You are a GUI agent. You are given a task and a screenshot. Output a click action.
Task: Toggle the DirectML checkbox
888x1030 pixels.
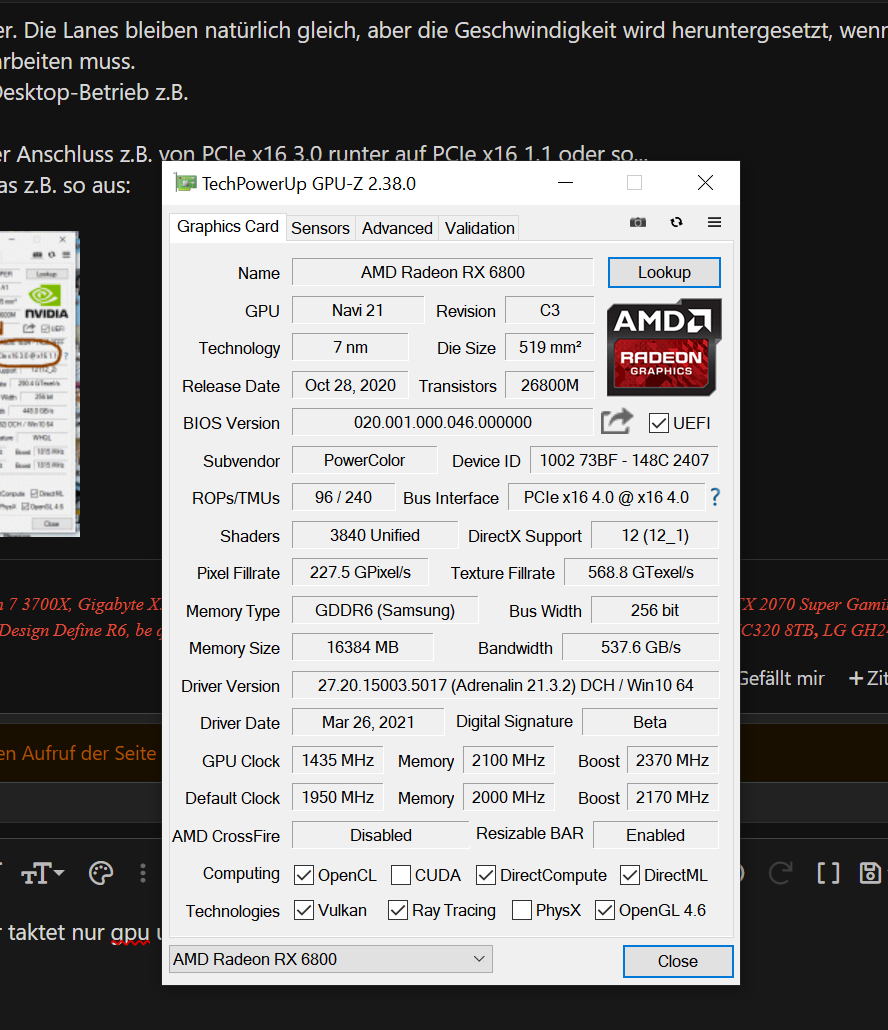(x=630, y=875)
